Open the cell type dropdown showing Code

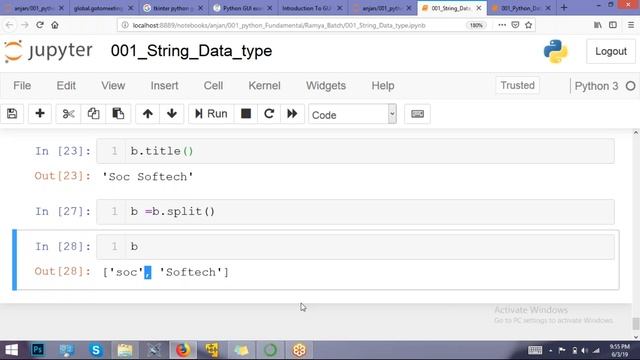click(x=352, y=115)
